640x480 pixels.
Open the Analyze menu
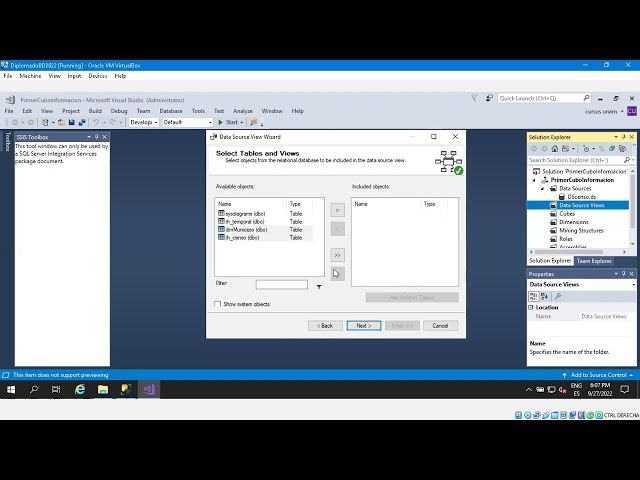(242, 111)
